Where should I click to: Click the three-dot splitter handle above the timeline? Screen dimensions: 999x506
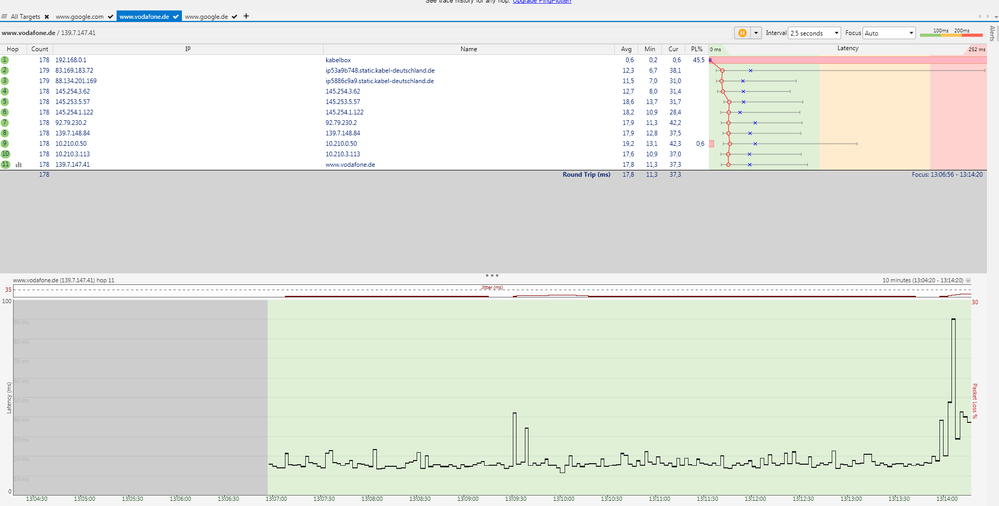[492, 275]
